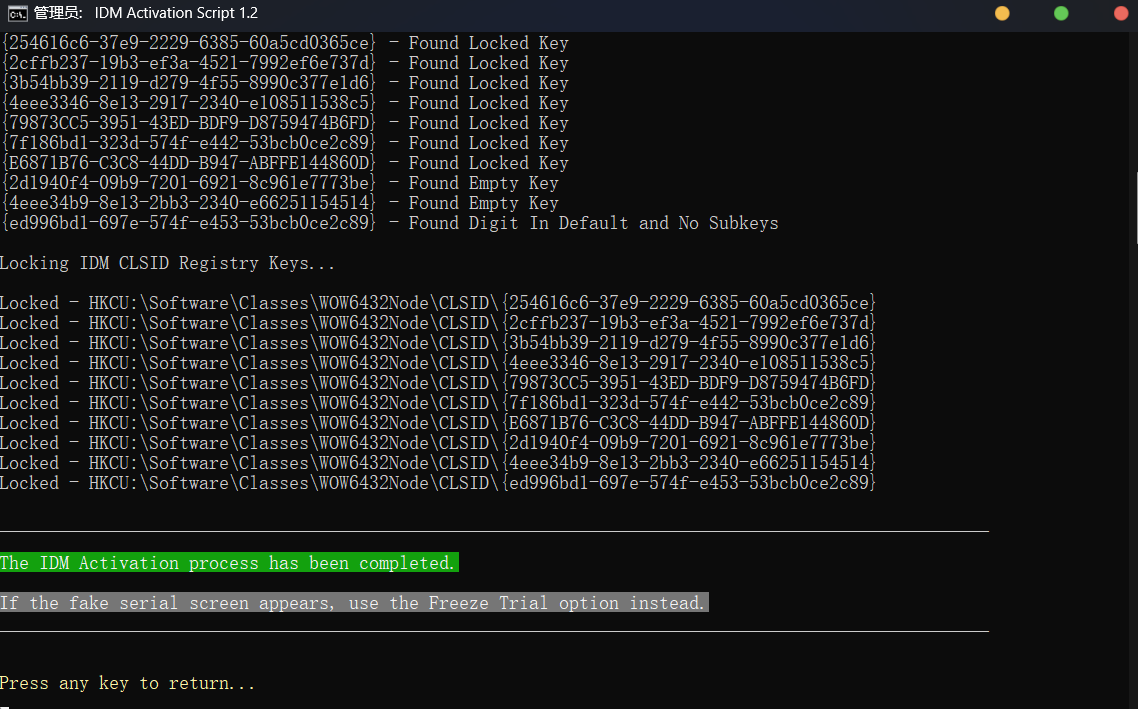Click Found Locked Key line for {4eee3346-8e13...}
Screen dimensions: 1138x709
(x=284, y=102)
